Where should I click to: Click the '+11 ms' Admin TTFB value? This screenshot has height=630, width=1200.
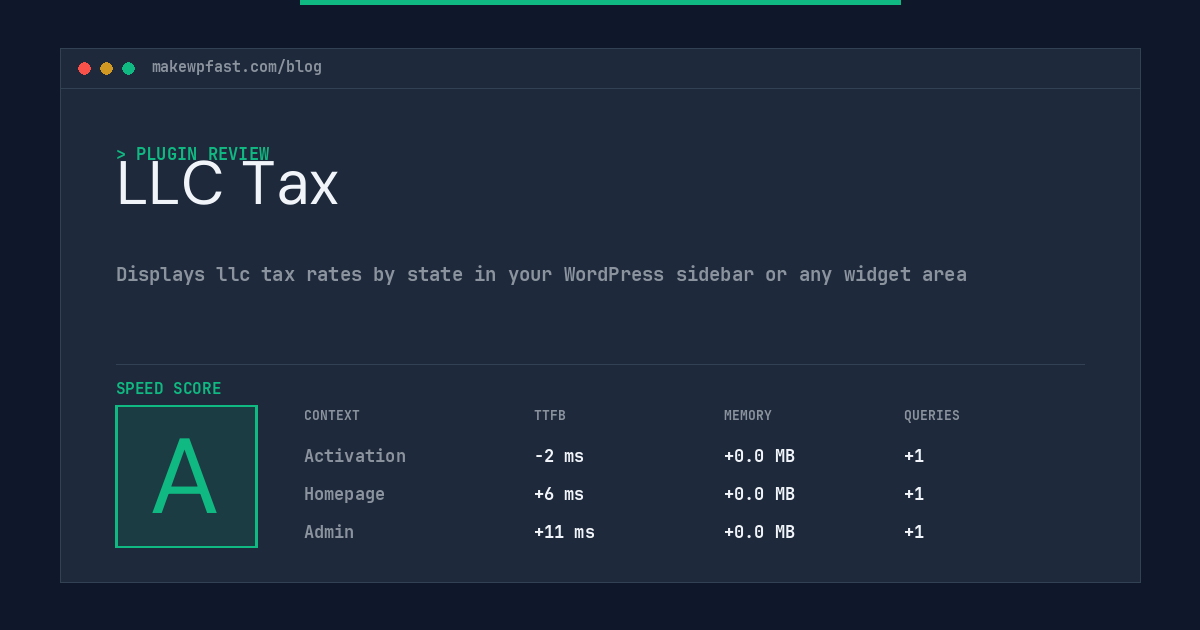pos(564,532)
